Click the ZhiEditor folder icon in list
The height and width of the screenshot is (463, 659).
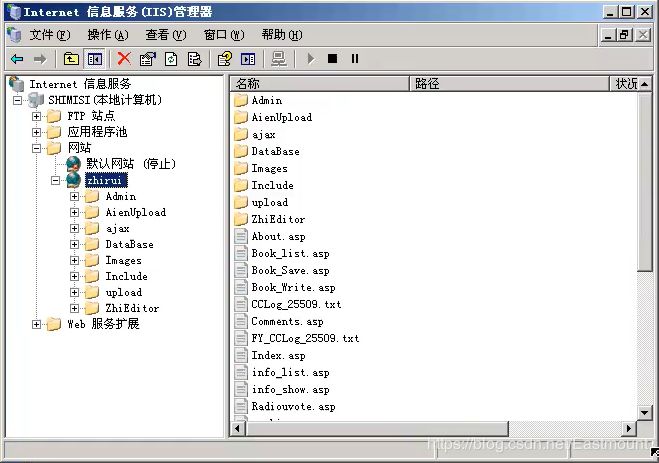[x=241, y=219]
